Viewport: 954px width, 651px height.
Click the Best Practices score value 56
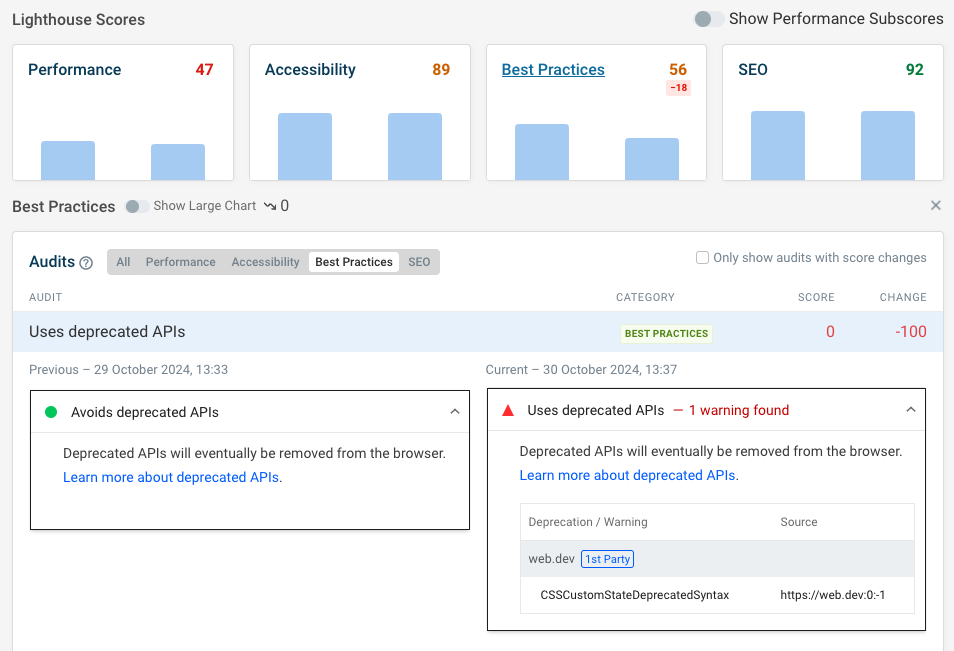click(678, 70)
